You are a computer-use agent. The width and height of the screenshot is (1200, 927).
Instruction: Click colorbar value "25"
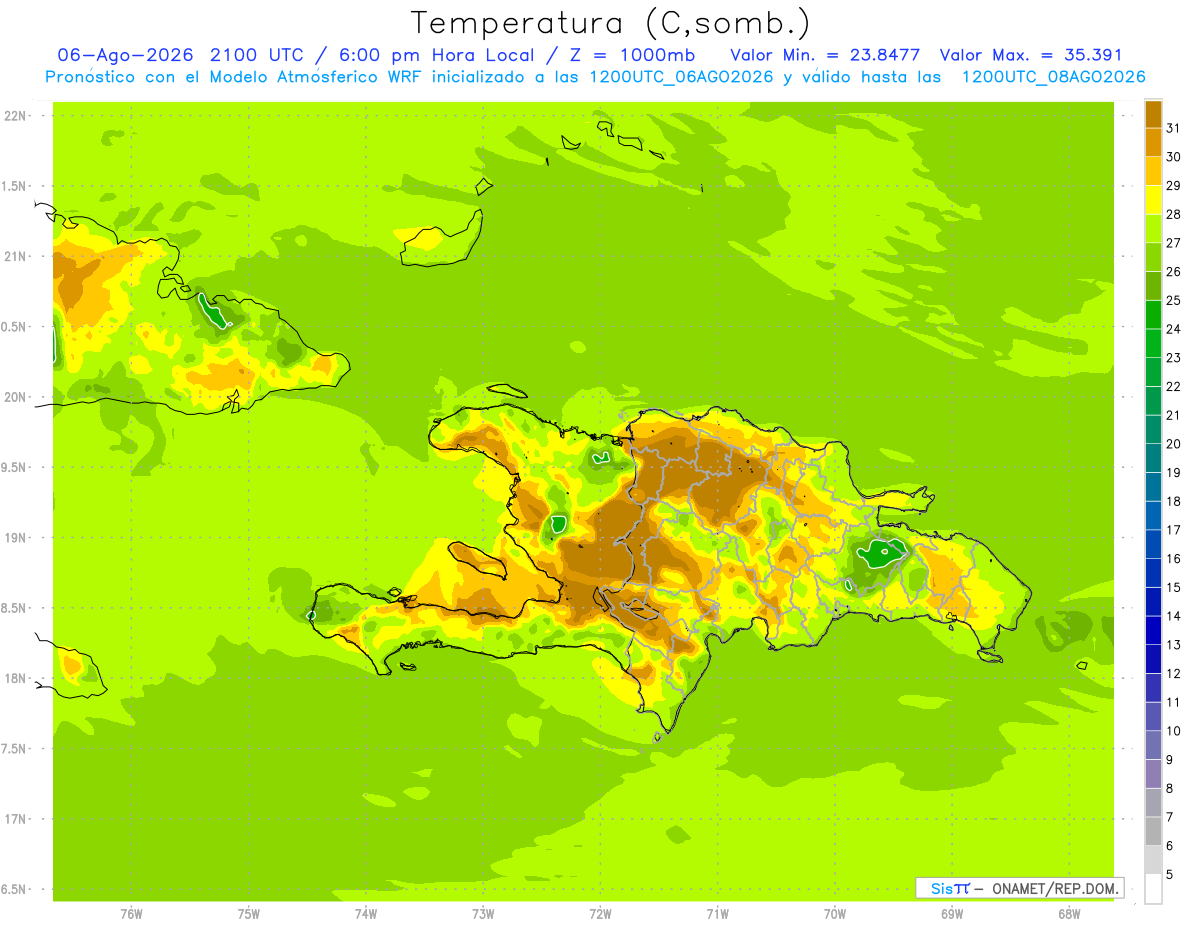click(1173, 300)
